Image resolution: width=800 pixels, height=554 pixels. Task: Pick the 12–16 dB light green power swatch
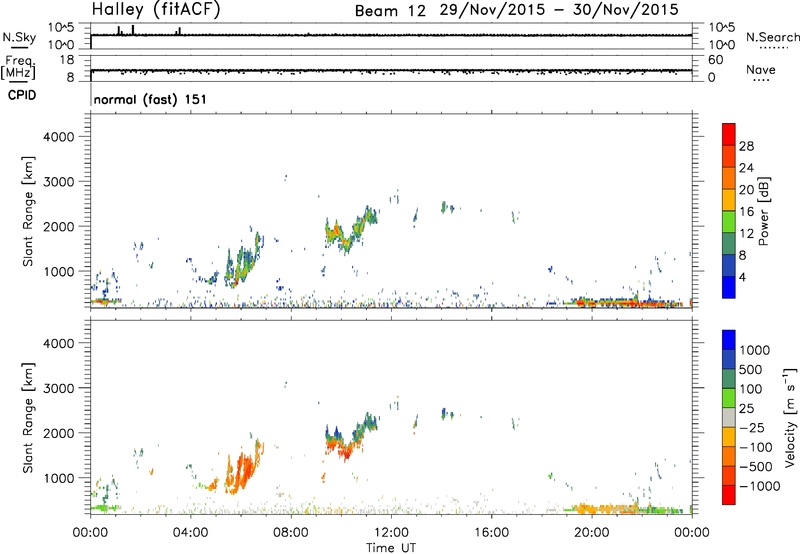729,222
